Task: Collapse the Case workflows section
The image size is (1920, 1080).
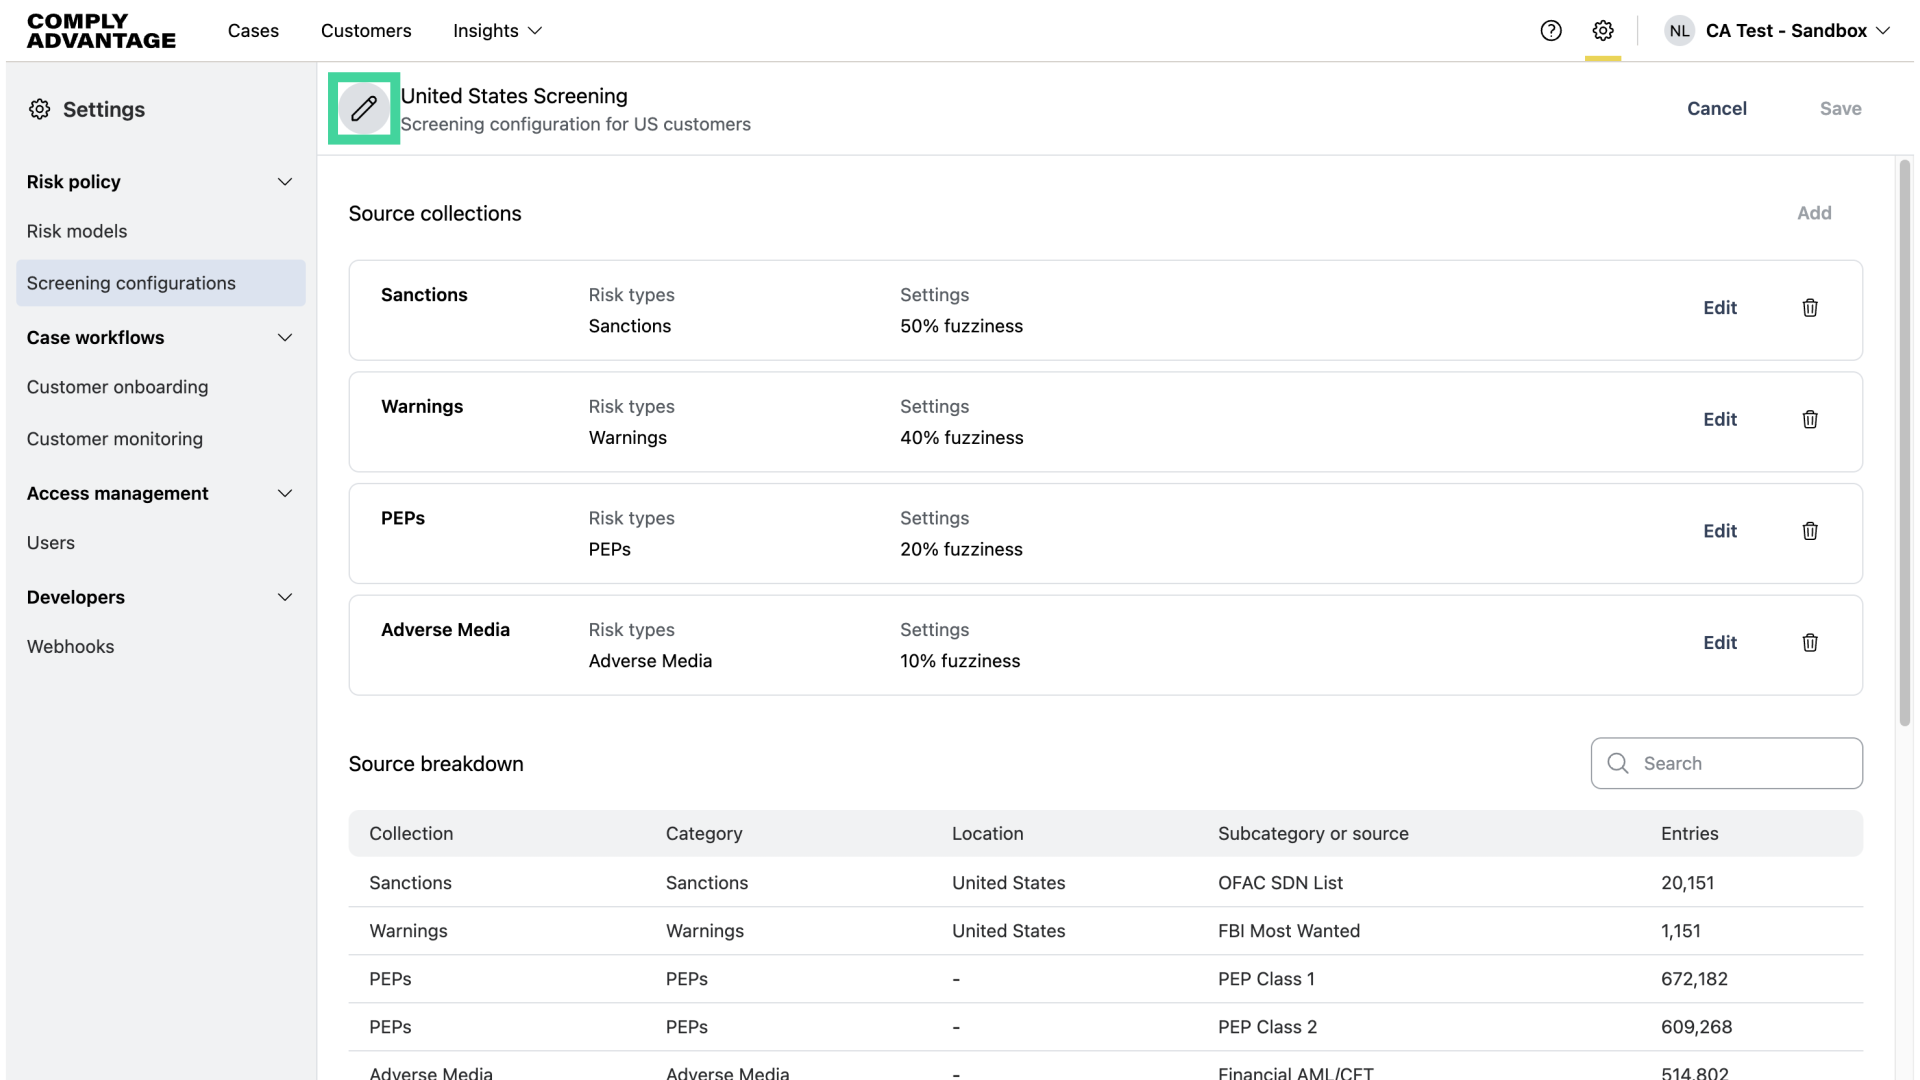Action: click(x=285, y=338)
